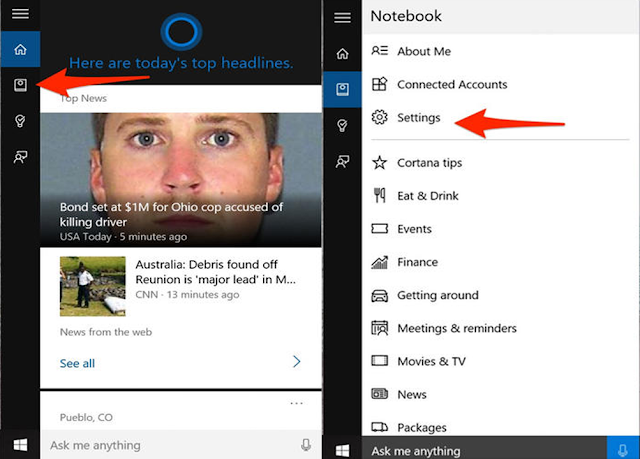The image size is (640, 459).
Task: Click blue microphone button in Notebook panel
Action: pyautogui.click(x=623, y=448)
